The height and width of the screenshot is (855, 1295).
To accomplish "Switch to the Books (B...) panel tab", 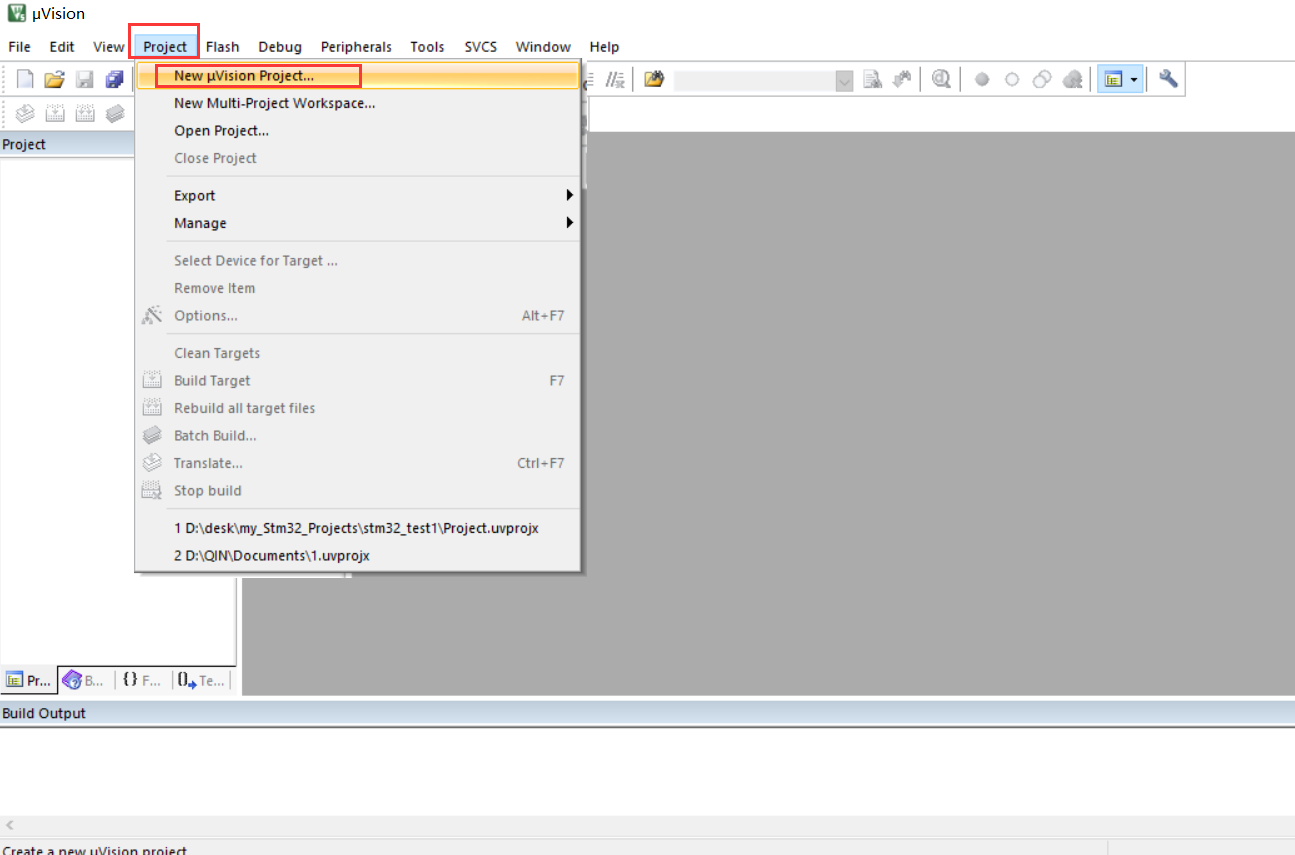I will (x=86, y=680).
